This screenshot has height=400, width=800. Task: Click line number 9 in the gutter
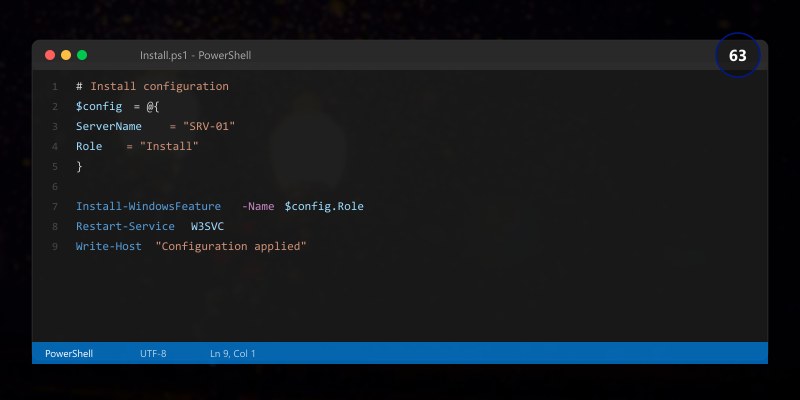coord(55,247)
